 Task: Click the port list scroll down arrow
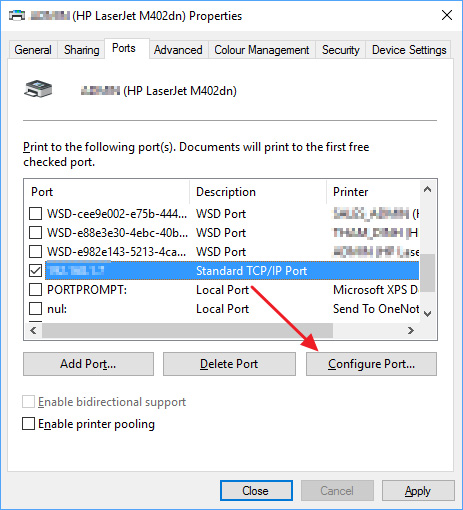pos(427,313)
